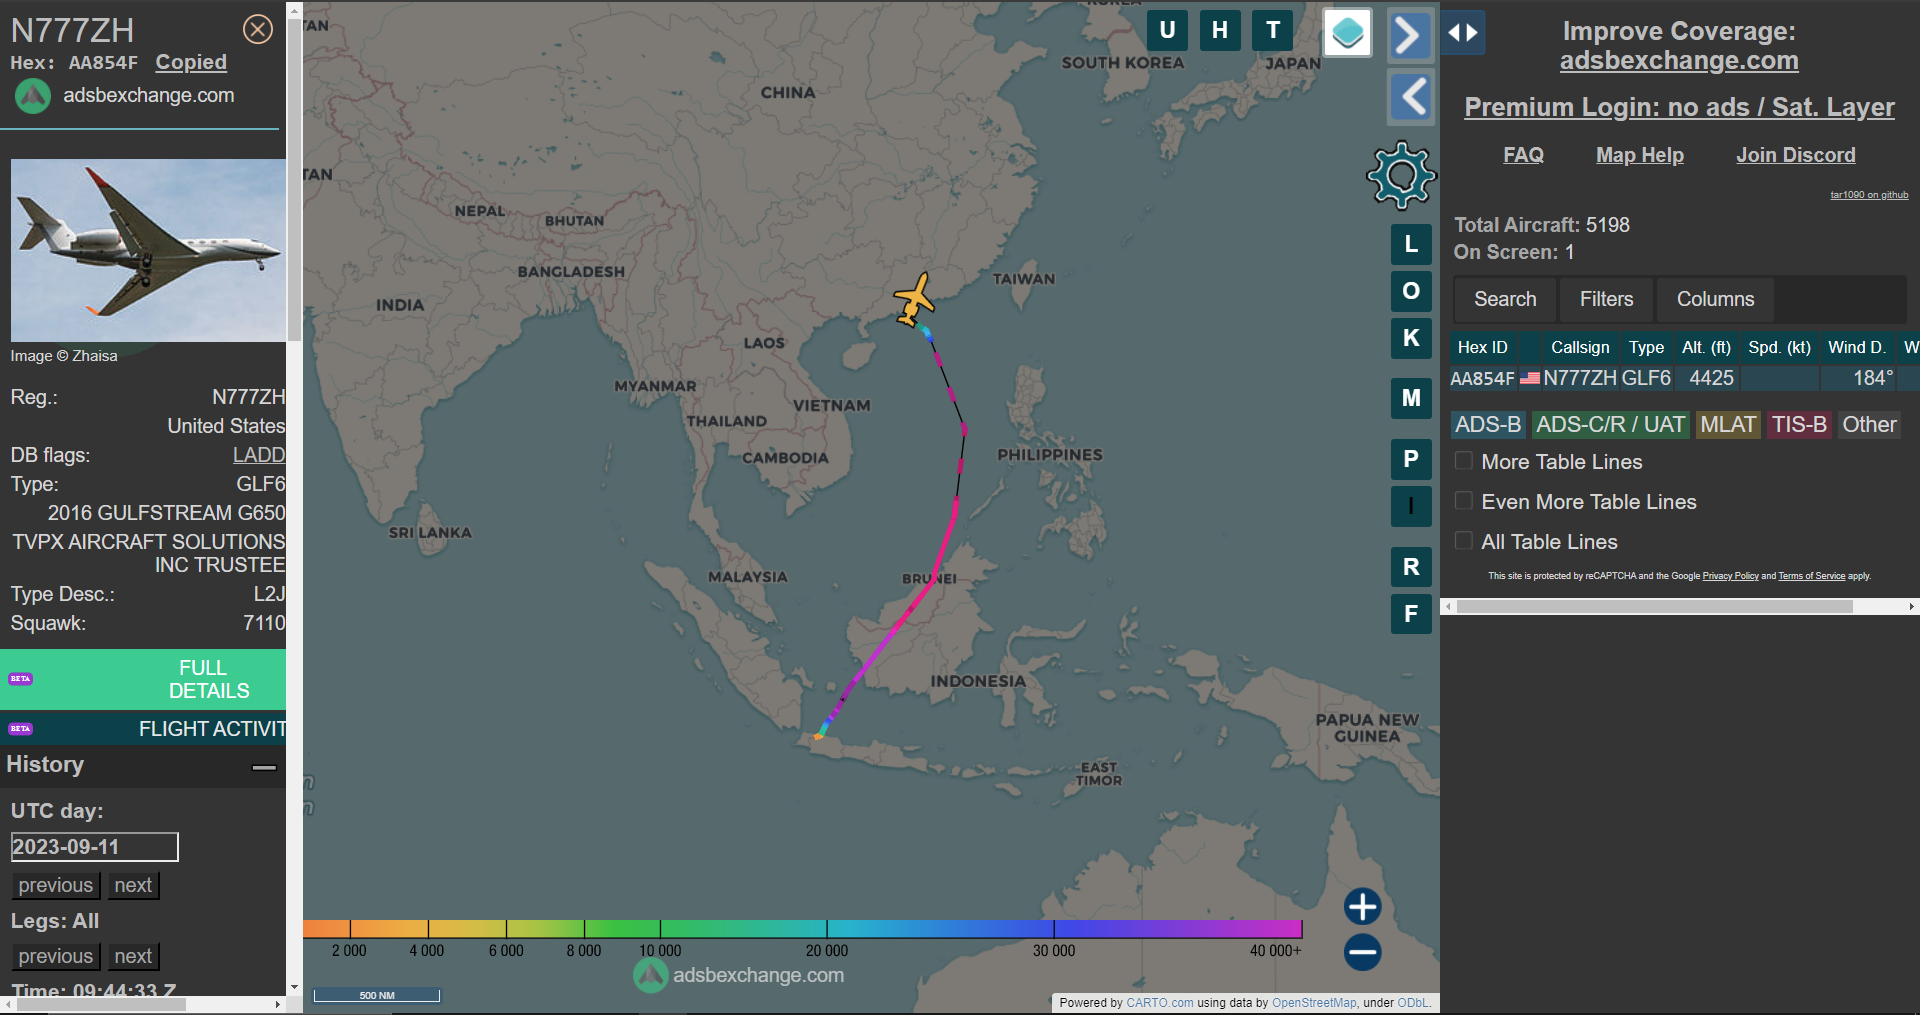Click the O map button
The height and width of the screenshot is (1015, 1920).
1411,291
